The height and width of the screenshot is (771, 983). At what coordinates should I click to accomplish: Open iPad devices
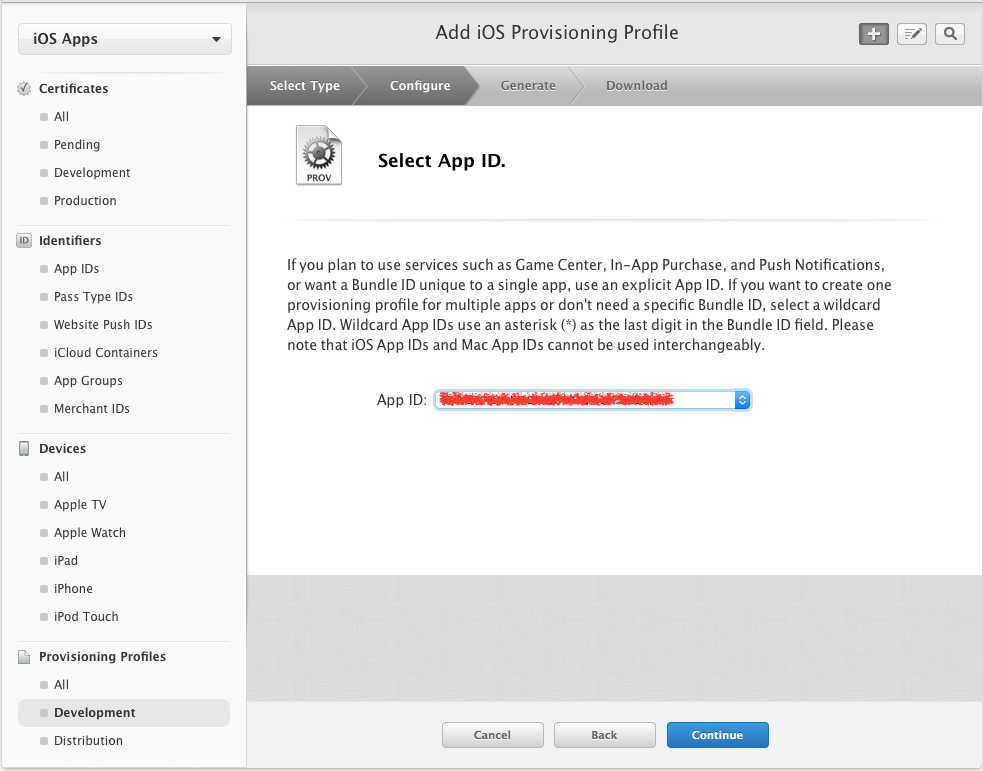pyautogui.click(x=66, y=560)
